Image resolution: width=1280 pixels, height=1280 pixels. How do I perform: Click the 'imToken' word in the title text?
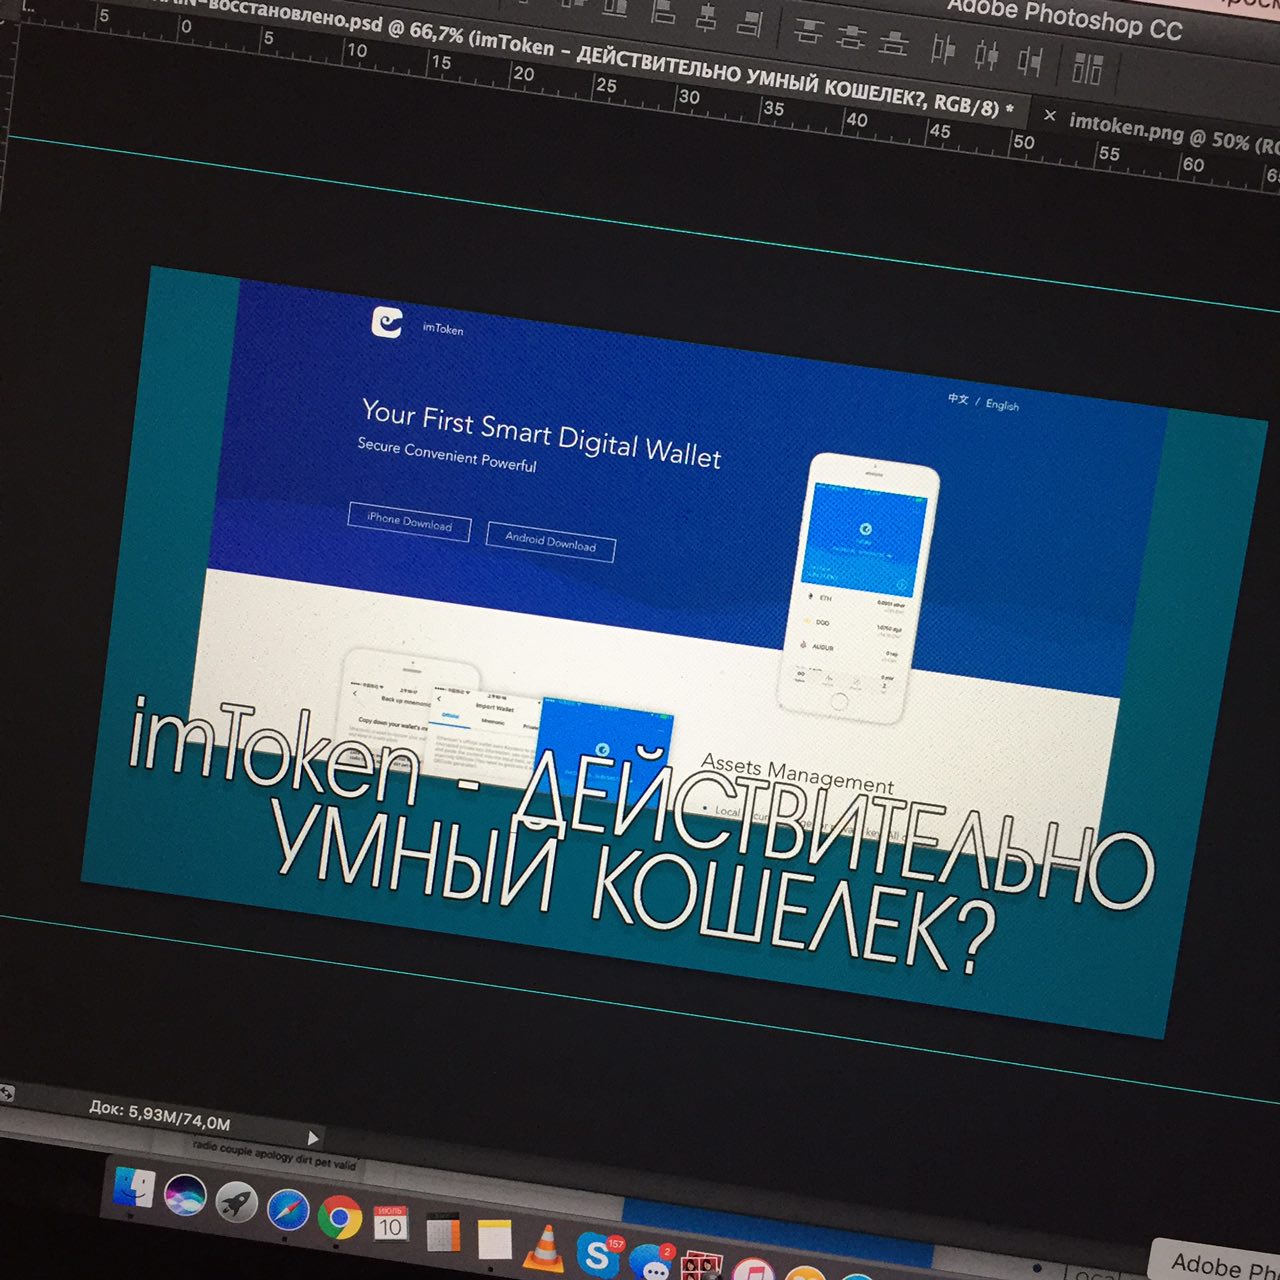point(273,754)
